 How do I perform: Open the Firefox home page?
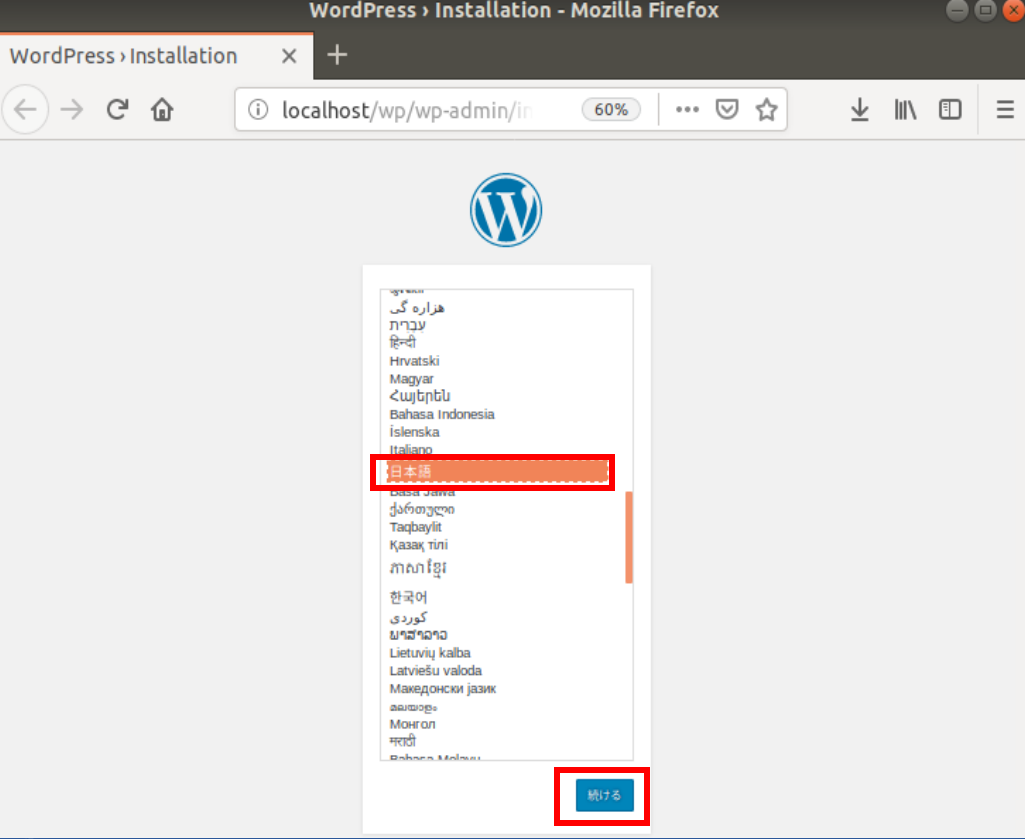point(162,109)
